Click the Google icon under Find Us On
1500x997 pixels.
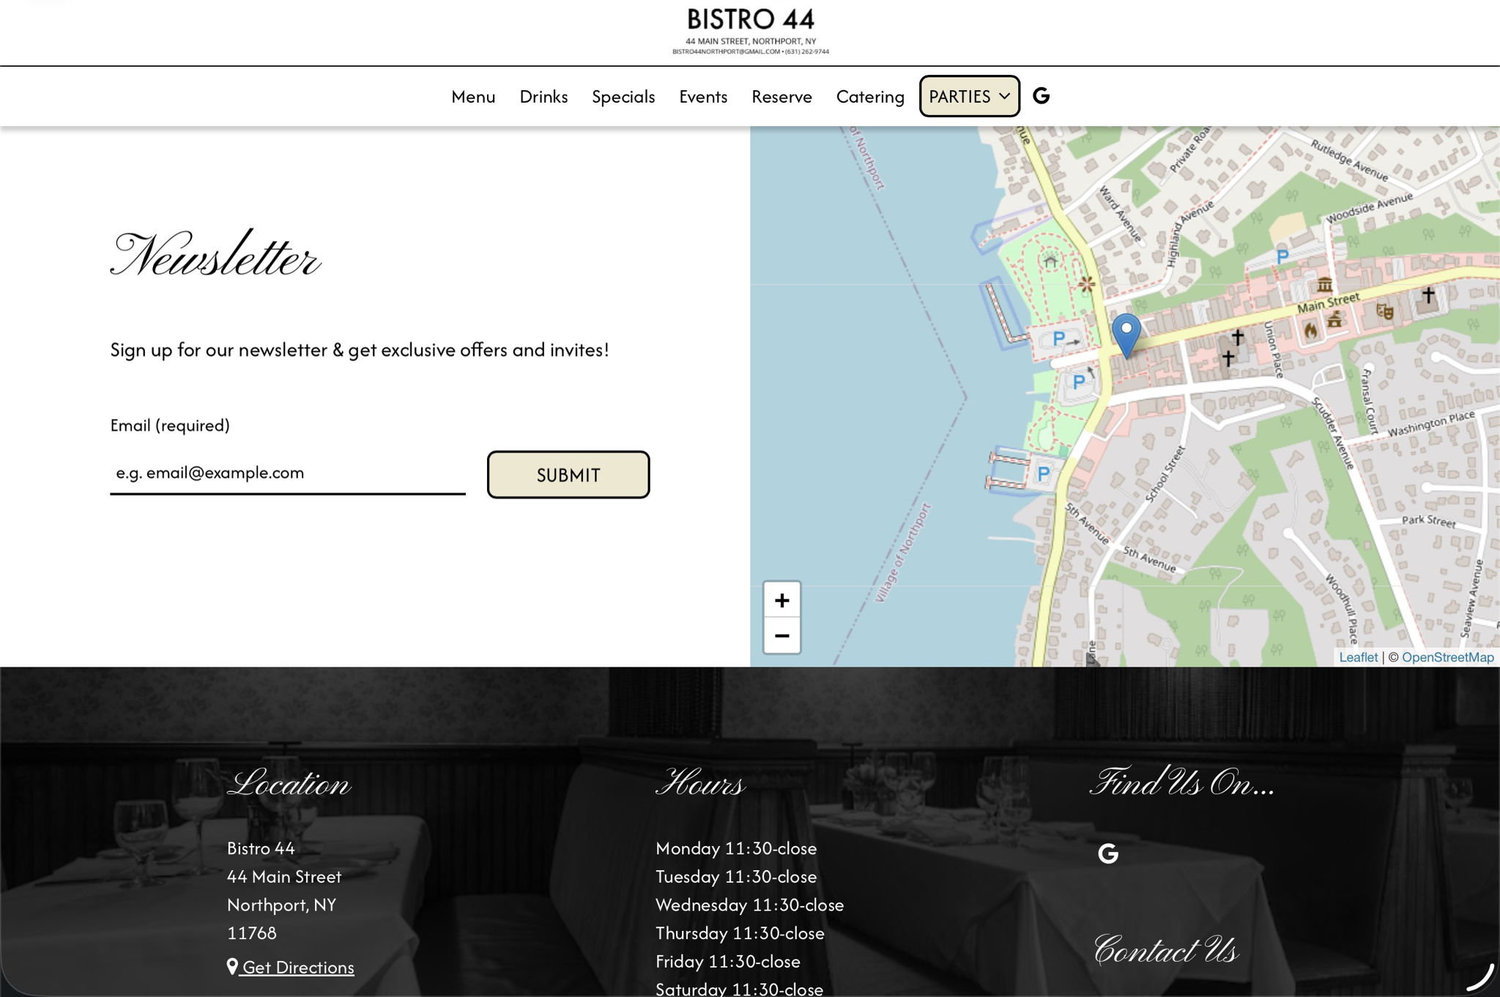(x=1108, y=854)
